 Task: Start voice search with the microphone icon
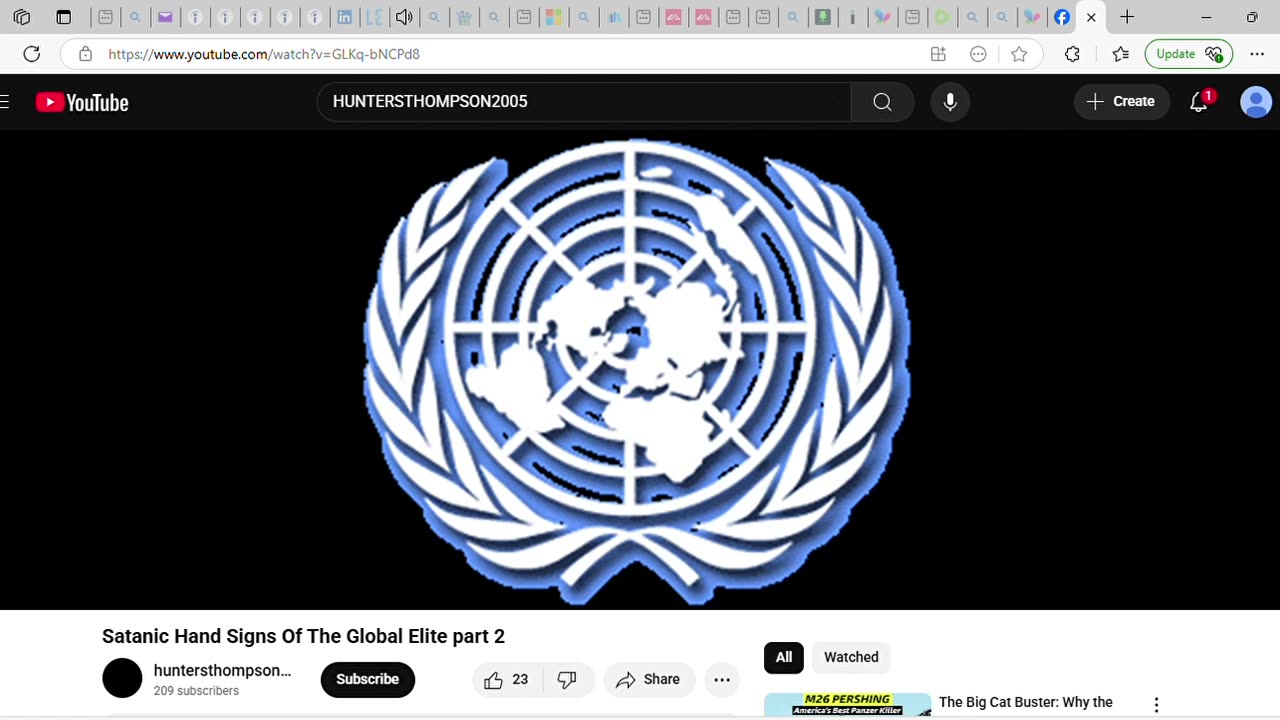click(x=950, y=102)
